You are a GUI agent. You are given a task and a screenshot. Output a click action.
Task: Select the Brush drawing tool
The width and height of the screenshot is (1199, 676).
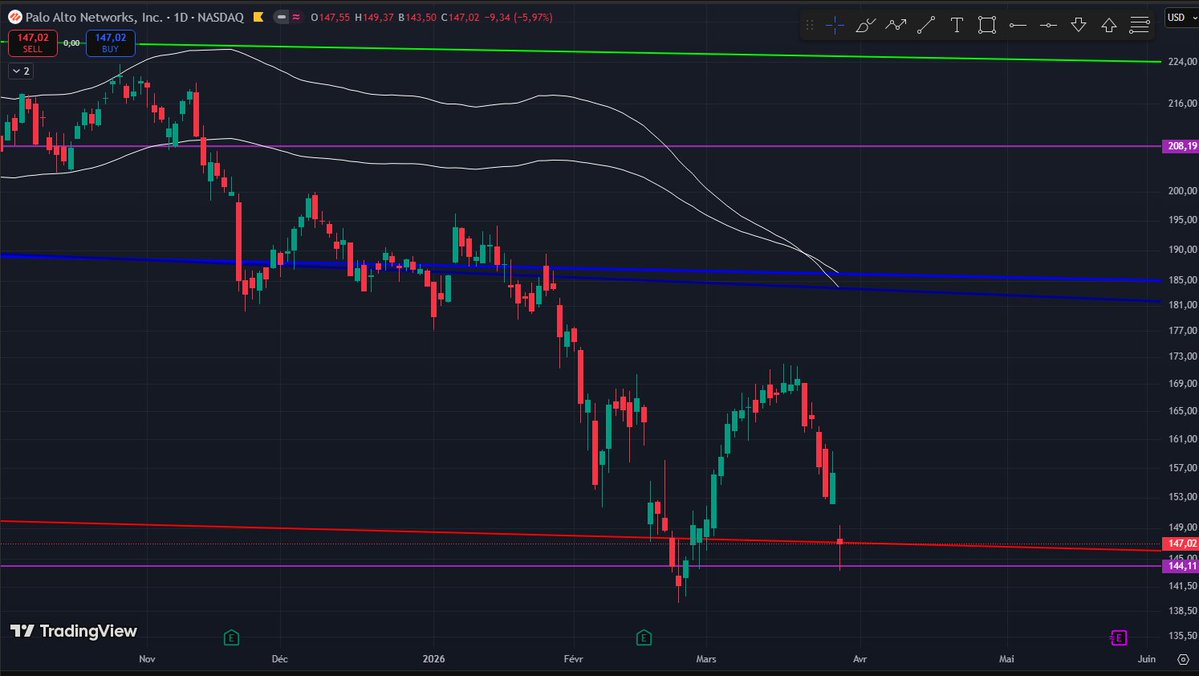pos(865,25)
